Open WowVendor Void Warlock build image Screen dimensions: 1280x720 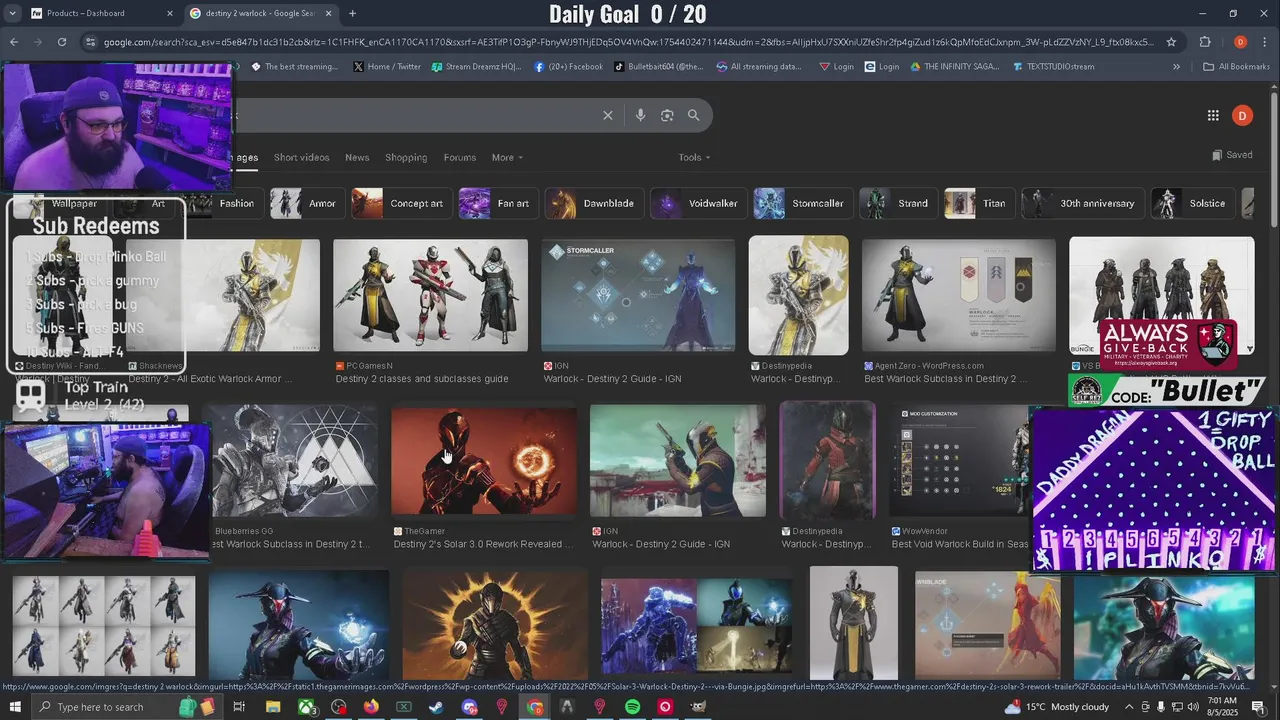(x=960, y=462)
